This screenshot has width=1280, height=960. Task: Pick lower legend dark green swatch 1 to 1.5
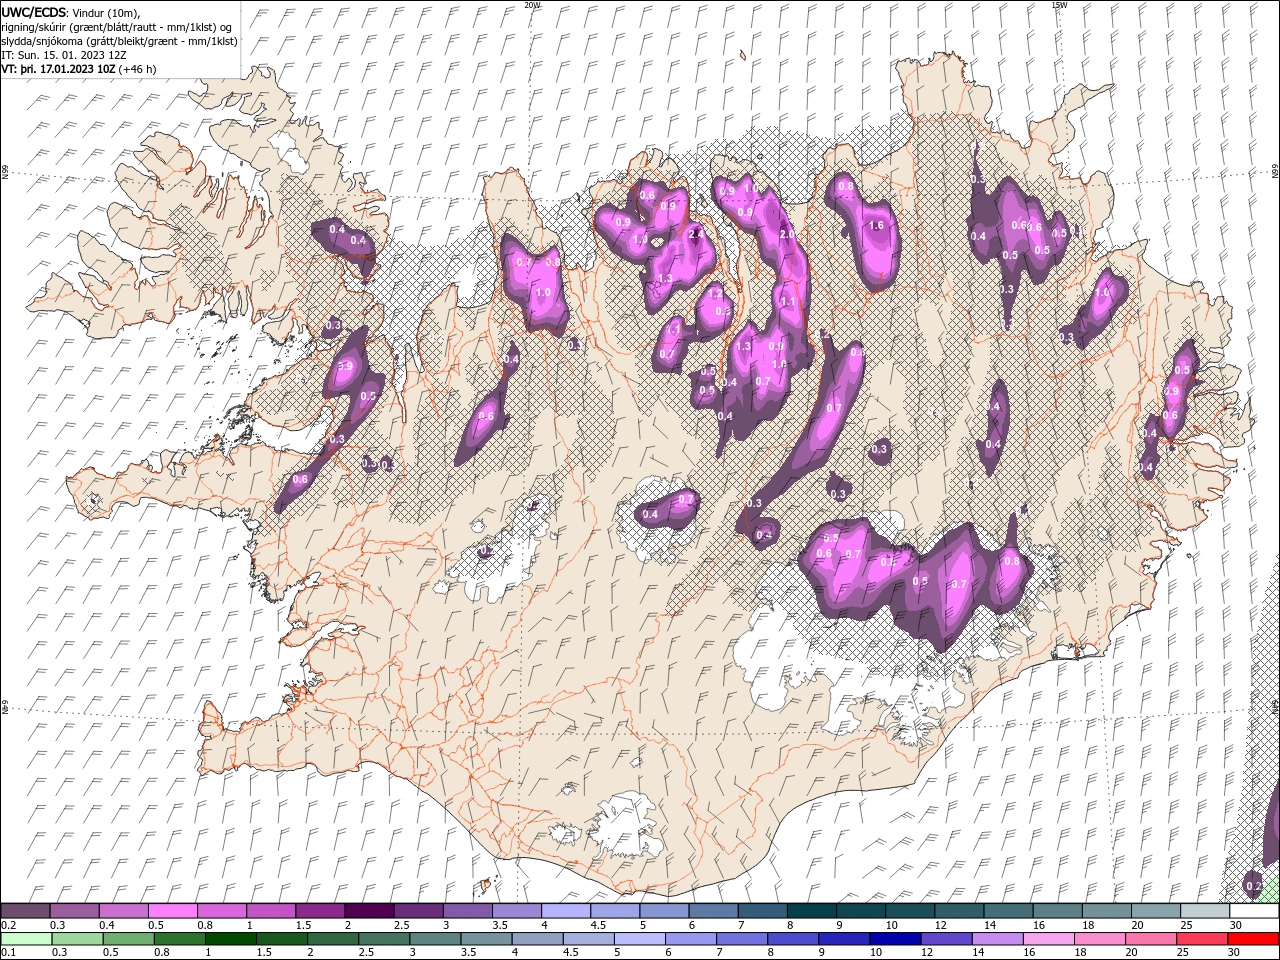coord(230,939)
